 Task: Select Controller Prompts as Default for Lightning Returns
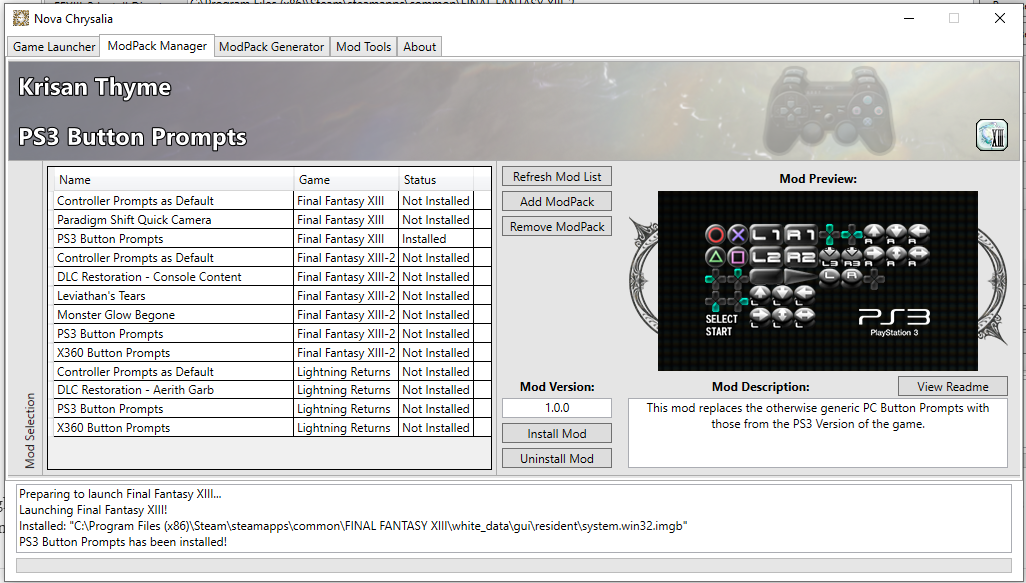pyautogui.click(x=272, y=372)
